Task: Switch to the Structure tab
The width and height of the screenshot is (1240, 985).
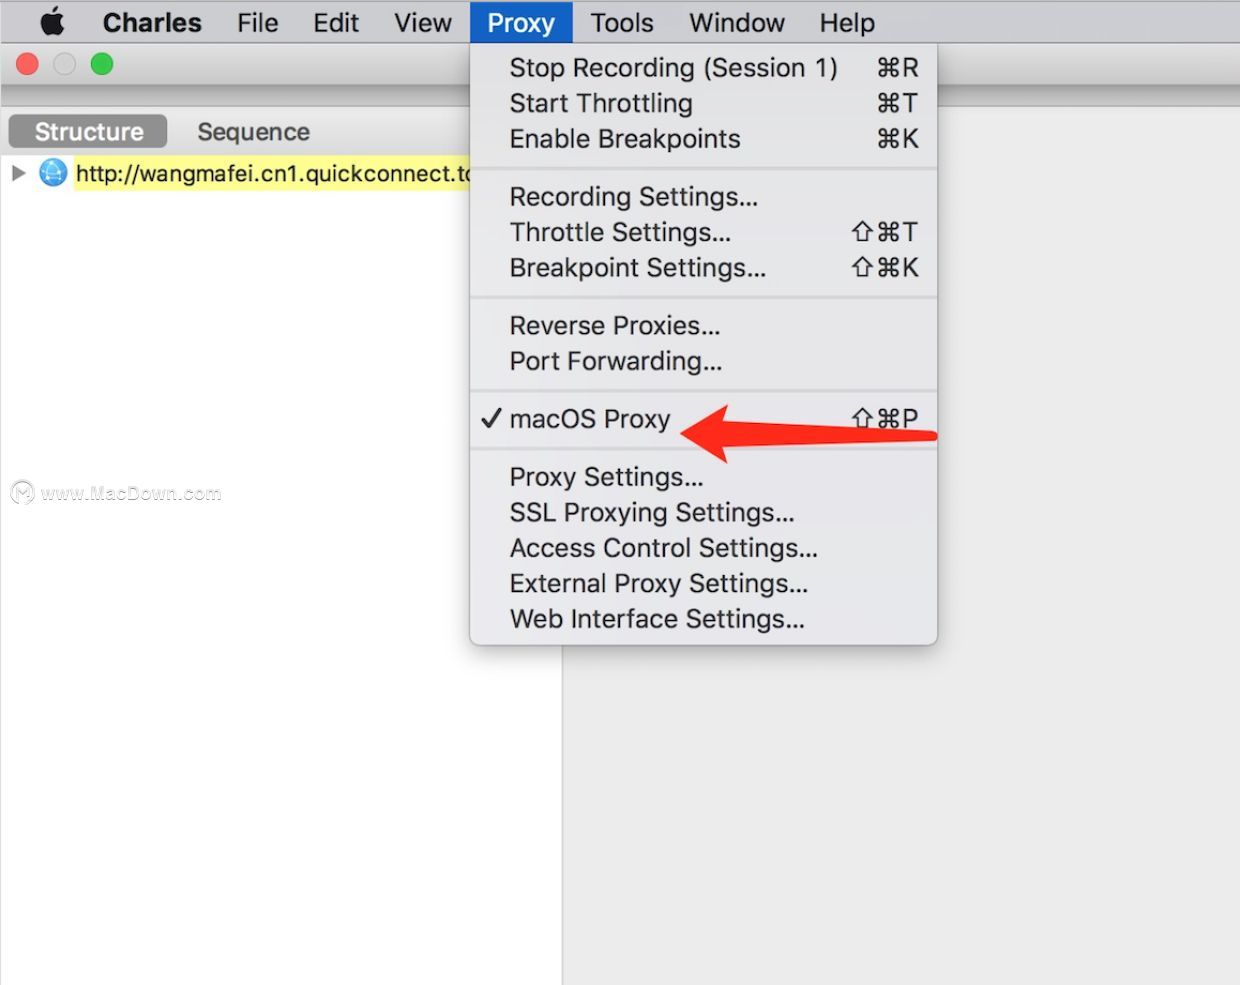Action: [x=88, y=131]
